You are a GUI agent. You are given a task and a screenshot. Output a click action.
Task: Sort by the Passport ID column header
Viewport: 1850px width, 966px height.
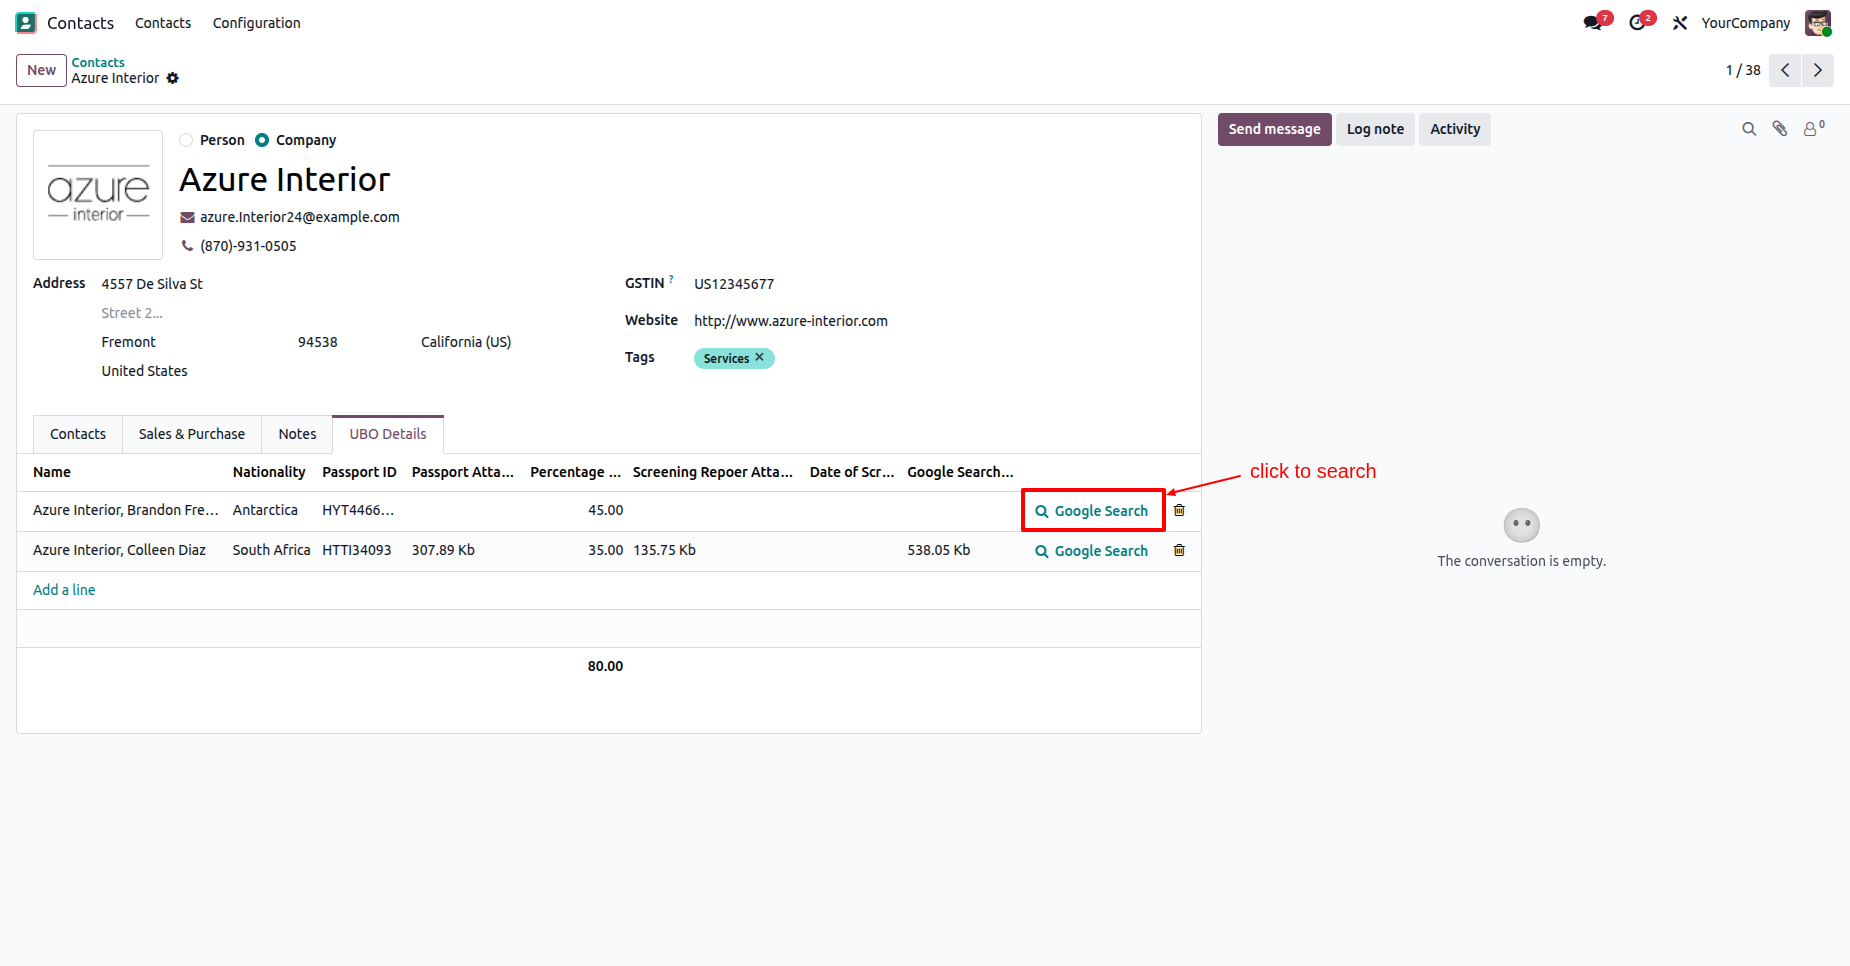click(359, 472)
